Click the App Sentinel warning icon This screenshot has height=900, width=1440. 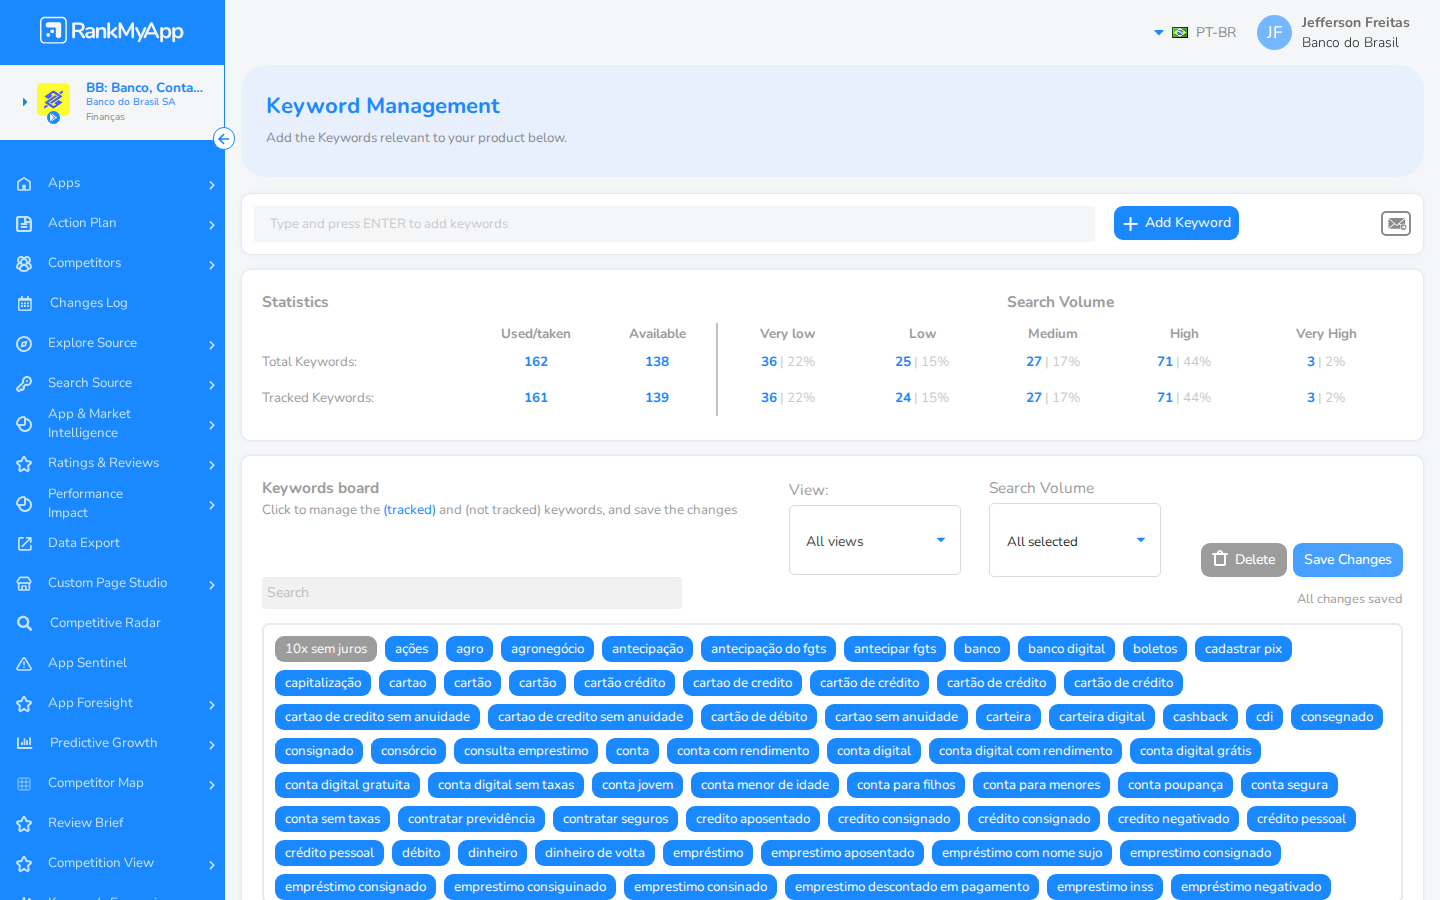tap(24, 664)
